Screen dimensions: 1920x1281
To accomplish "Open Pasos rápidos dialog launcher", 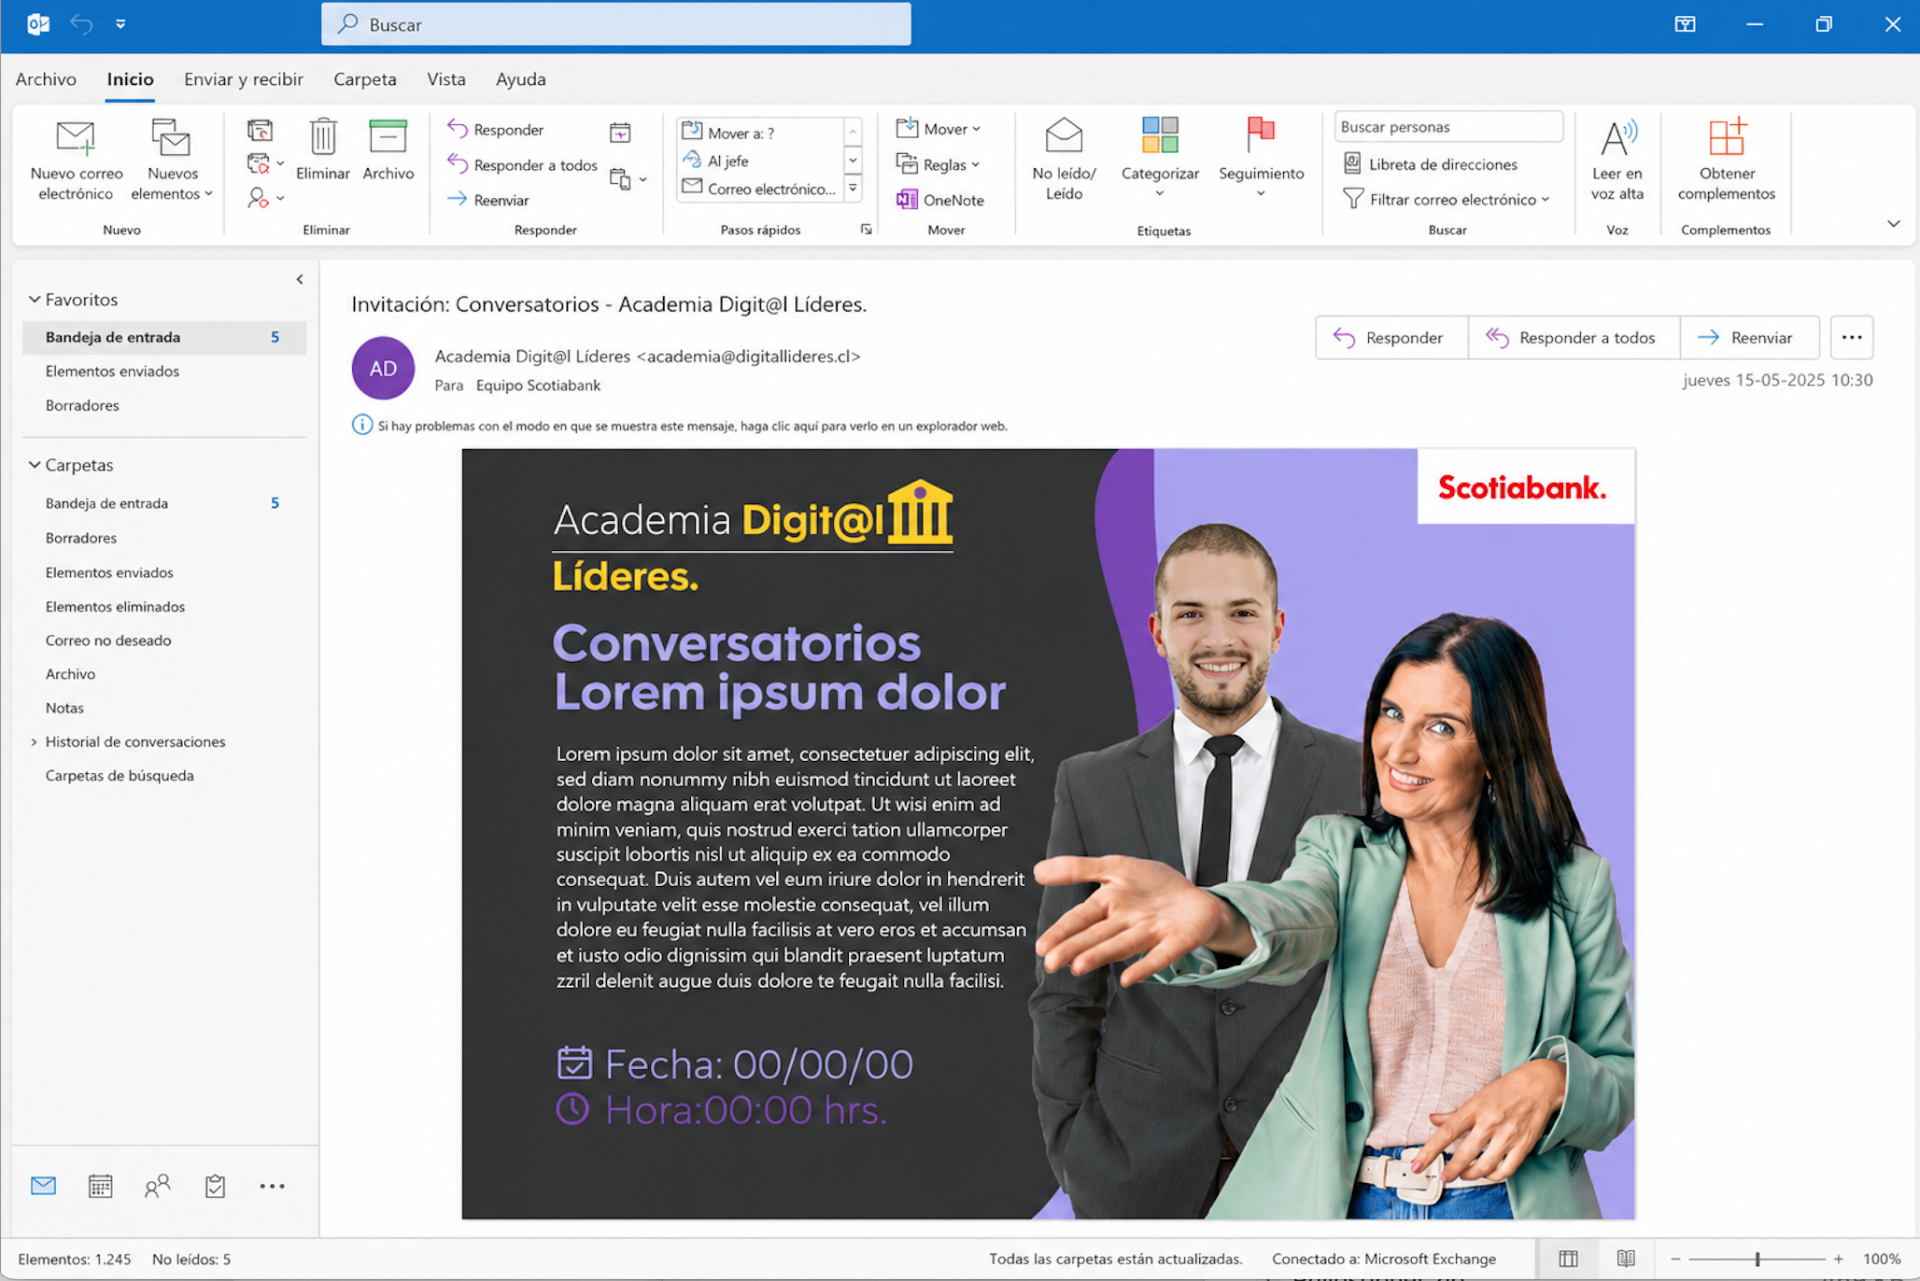I will pyautogui.click(x=866, y=230).
